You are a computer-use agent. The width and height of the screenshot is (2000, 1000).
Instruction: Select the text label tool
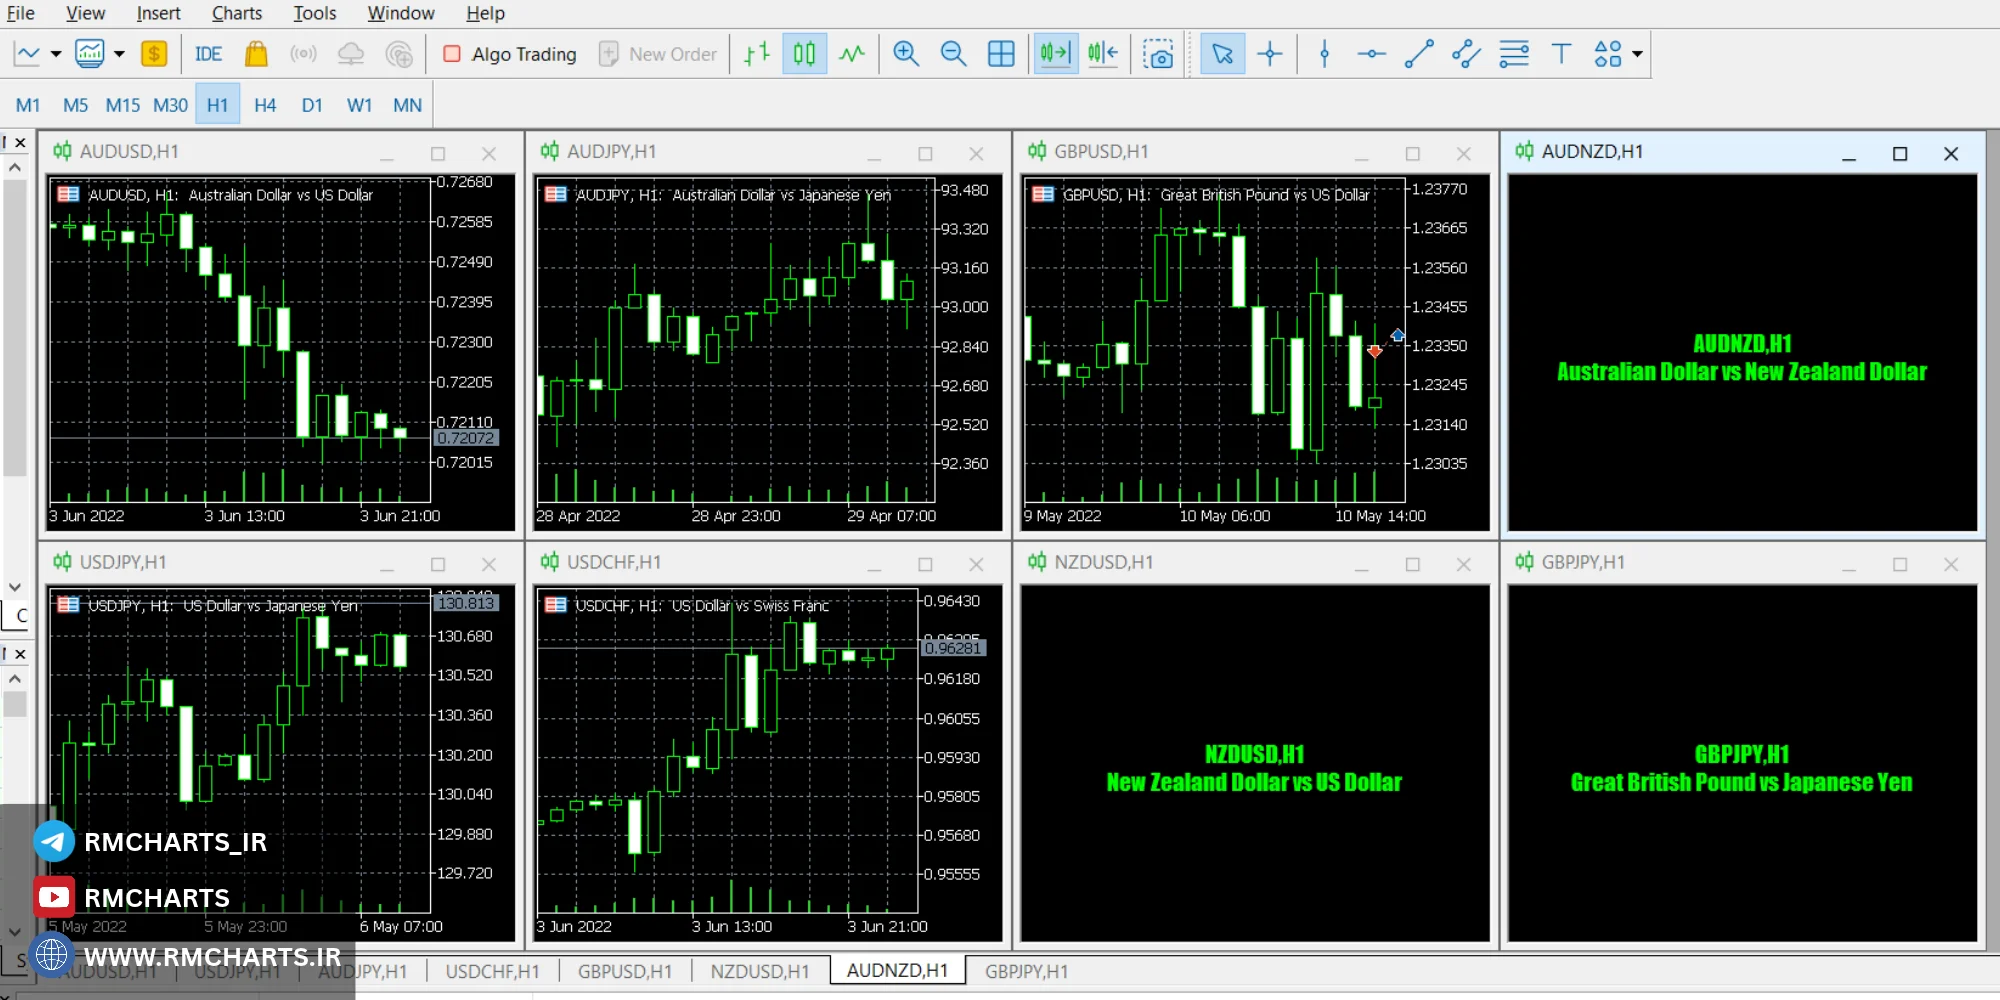(1561, 54)
